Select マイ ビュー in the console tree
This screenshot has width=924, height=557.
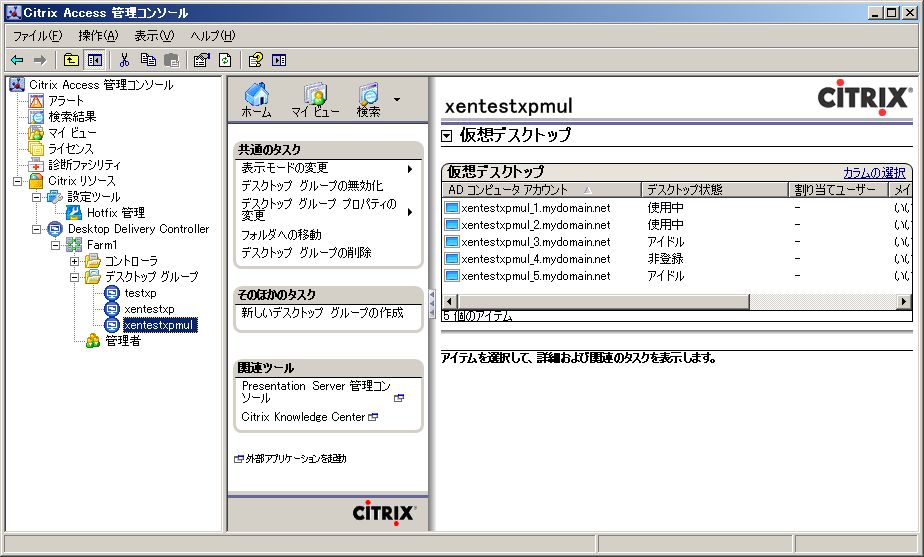[72, 133]
